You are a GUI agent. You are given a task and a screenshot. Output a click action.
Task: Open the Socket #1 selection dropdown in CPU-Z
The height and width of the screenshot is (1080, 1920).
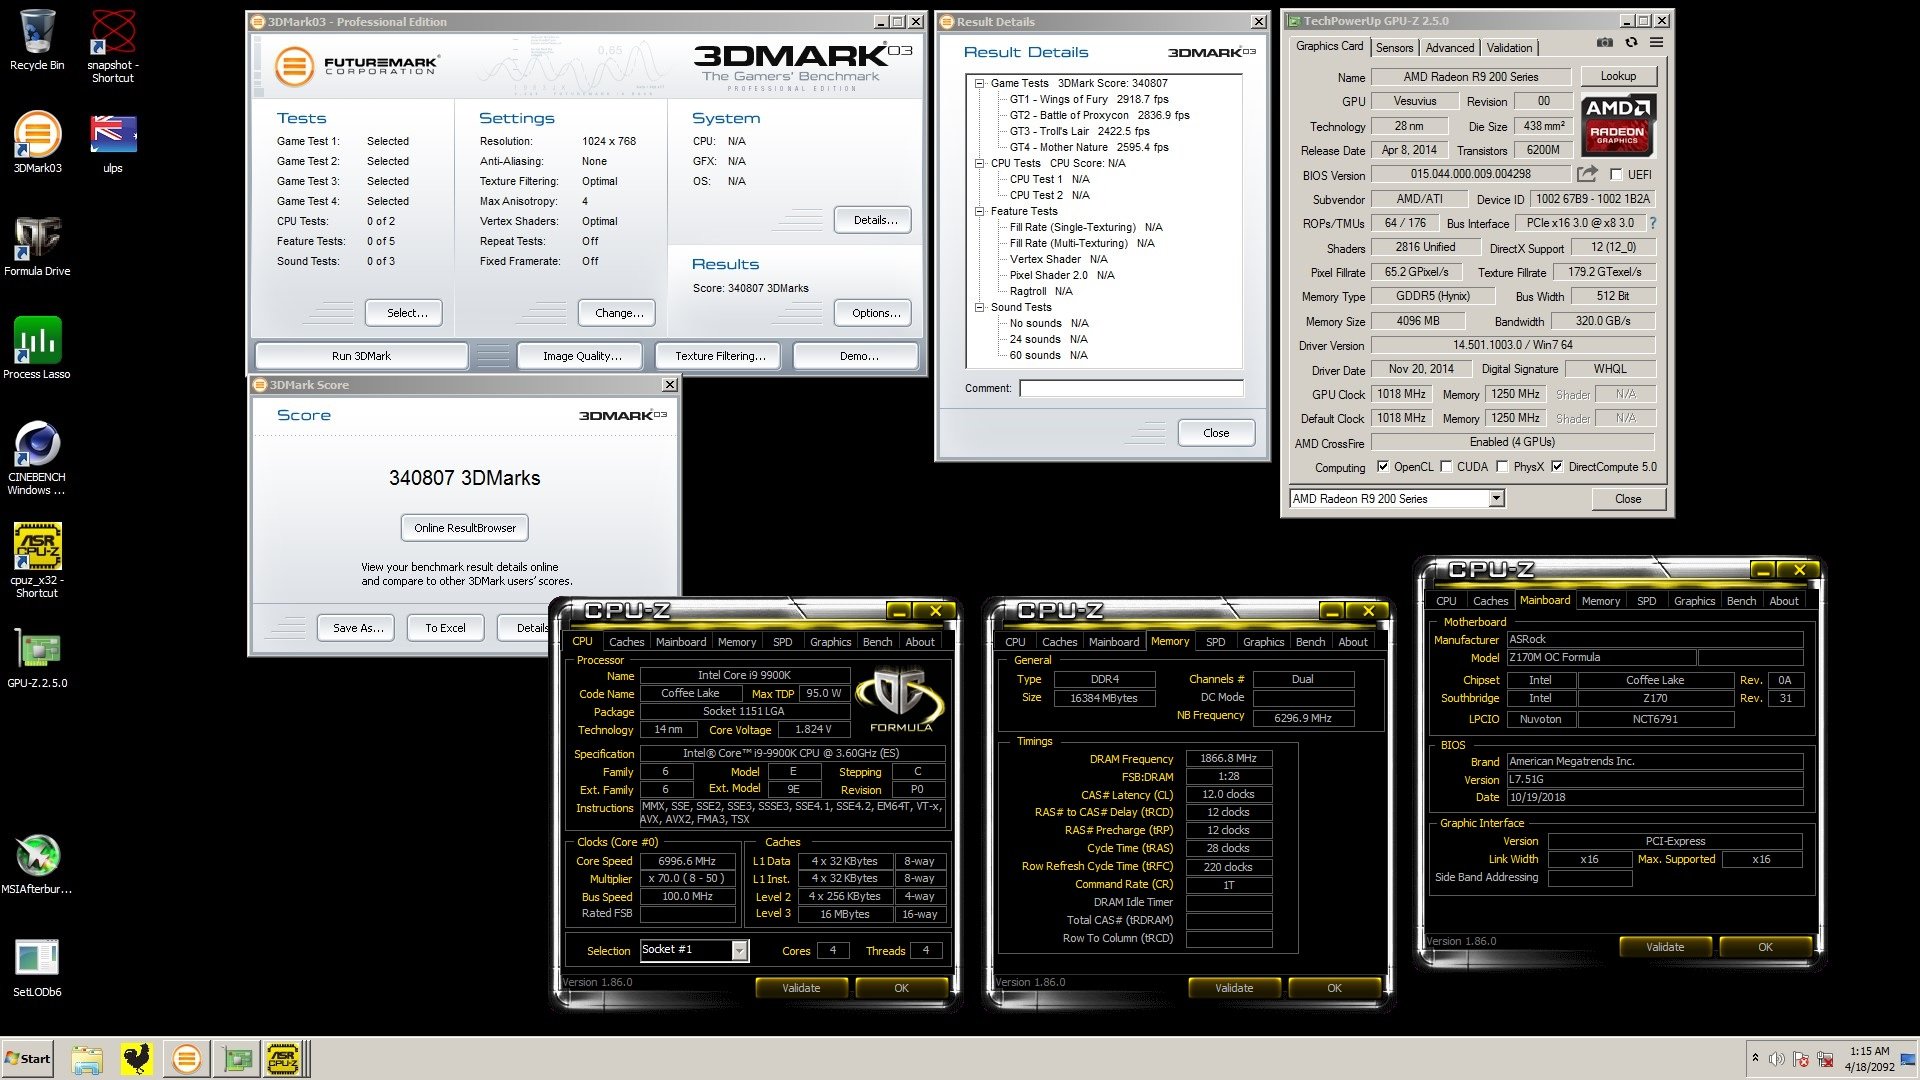click(x=694, y=950)
